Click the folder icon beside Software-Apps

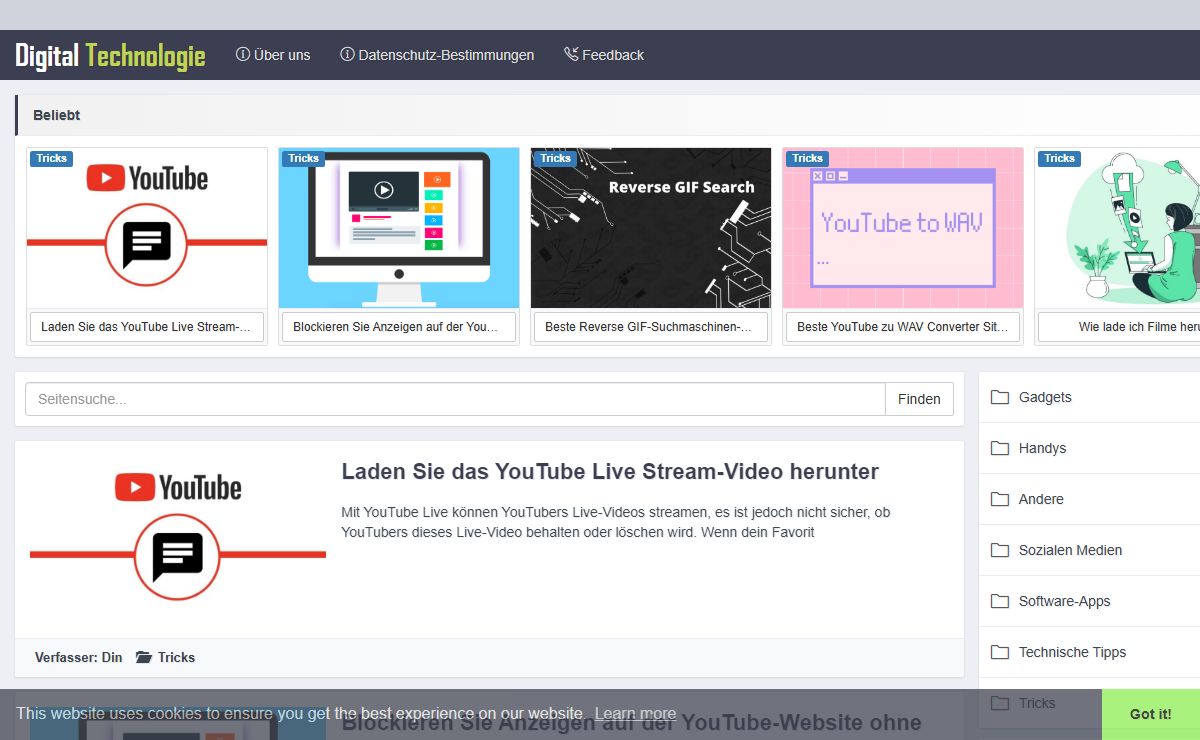click(x=1000, y=601)
